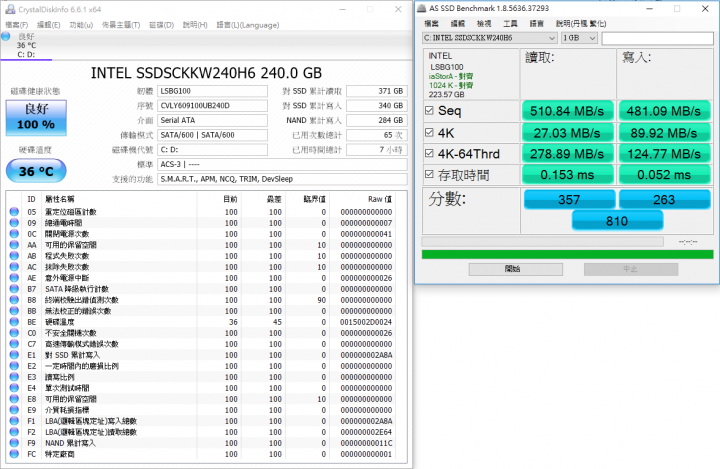Click the CrystalDiskInfo title bar app icon
720x469 pixels.
point(10,9)
